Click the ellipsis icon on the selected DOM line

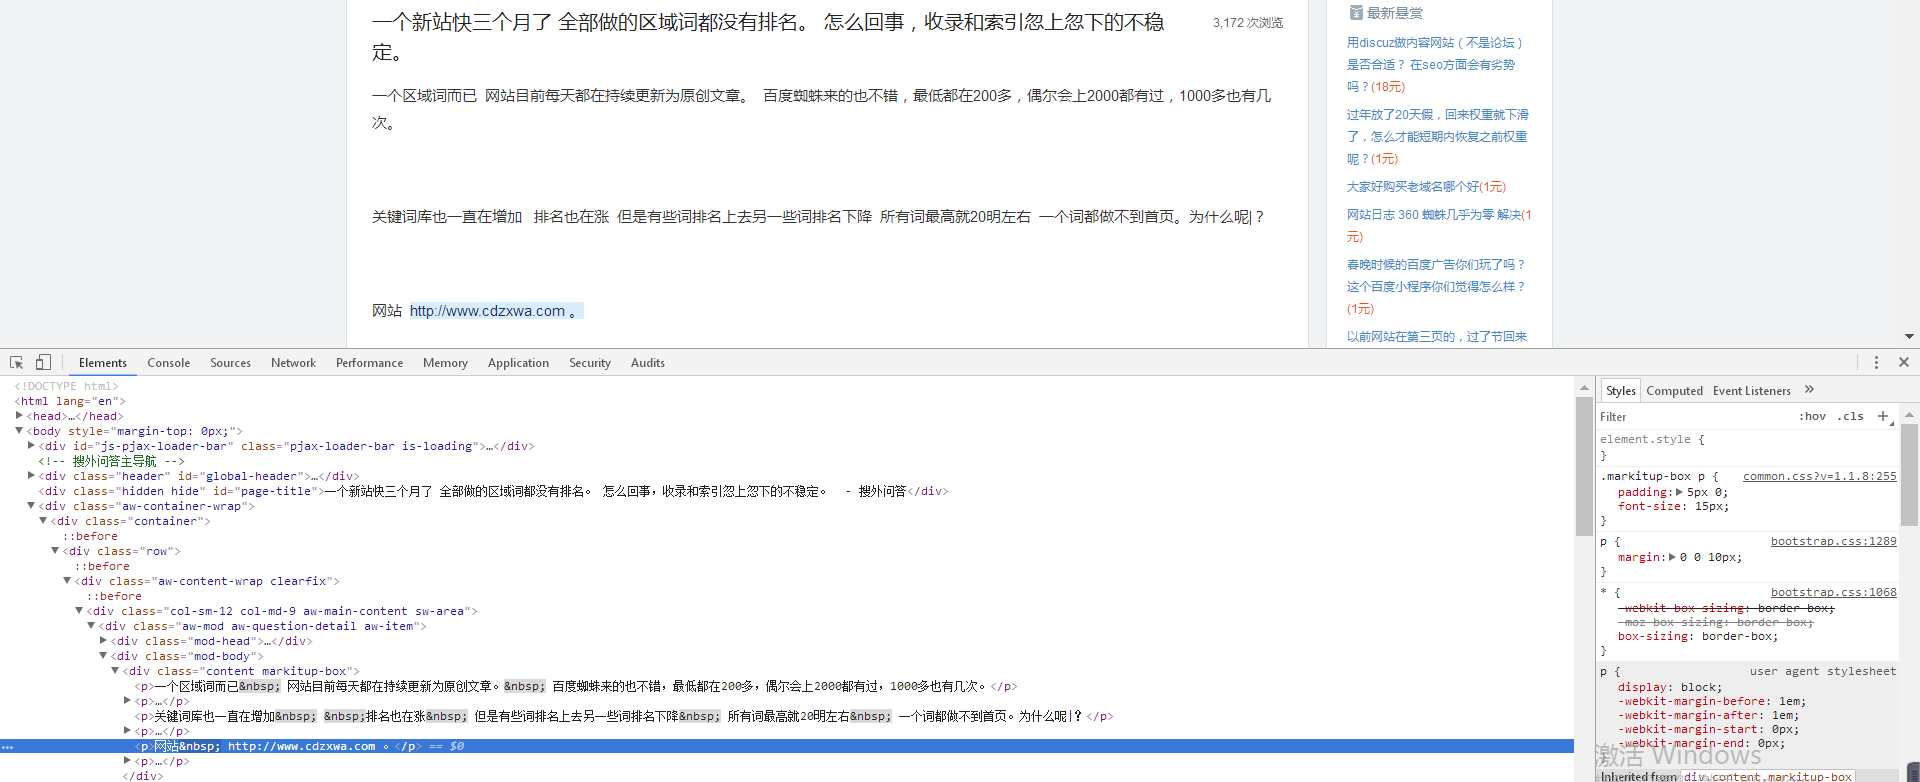click(7, 747)
